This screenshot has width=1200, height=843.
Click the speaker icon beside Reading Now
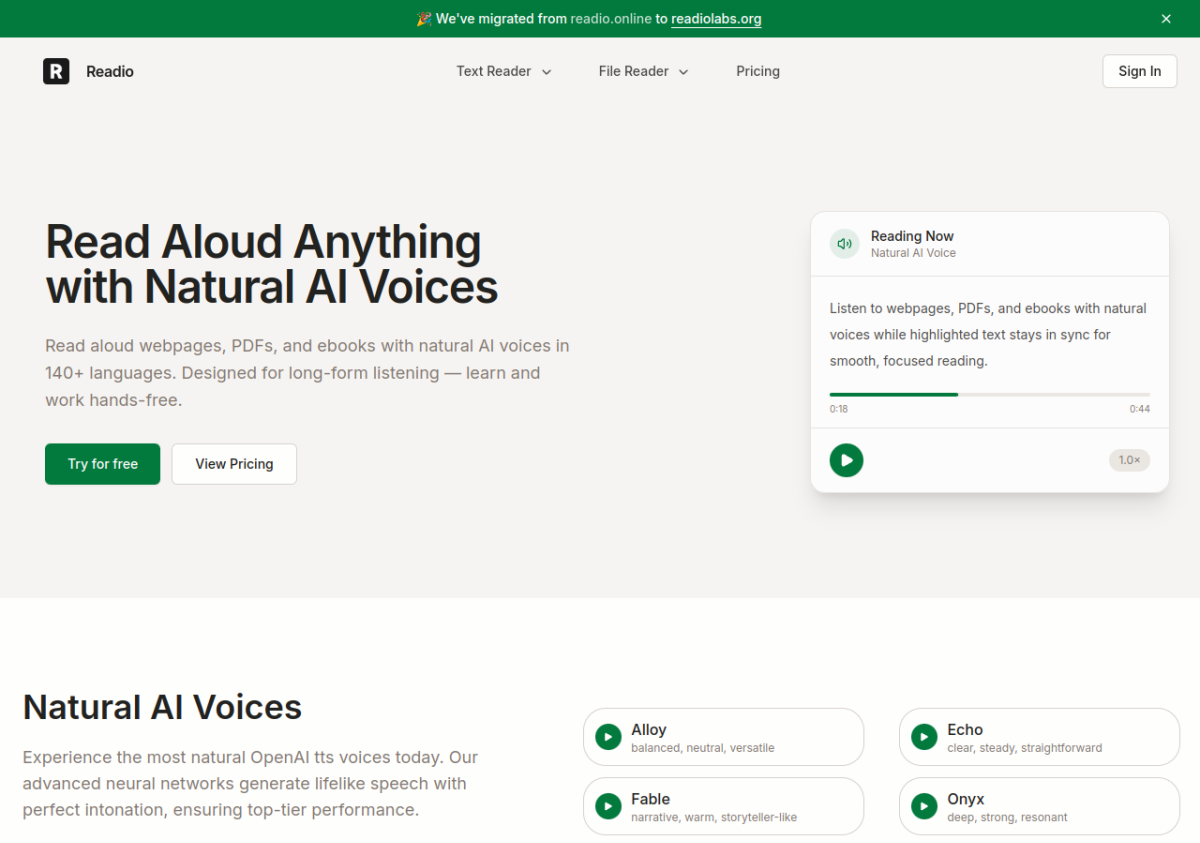tap(845, 244)
